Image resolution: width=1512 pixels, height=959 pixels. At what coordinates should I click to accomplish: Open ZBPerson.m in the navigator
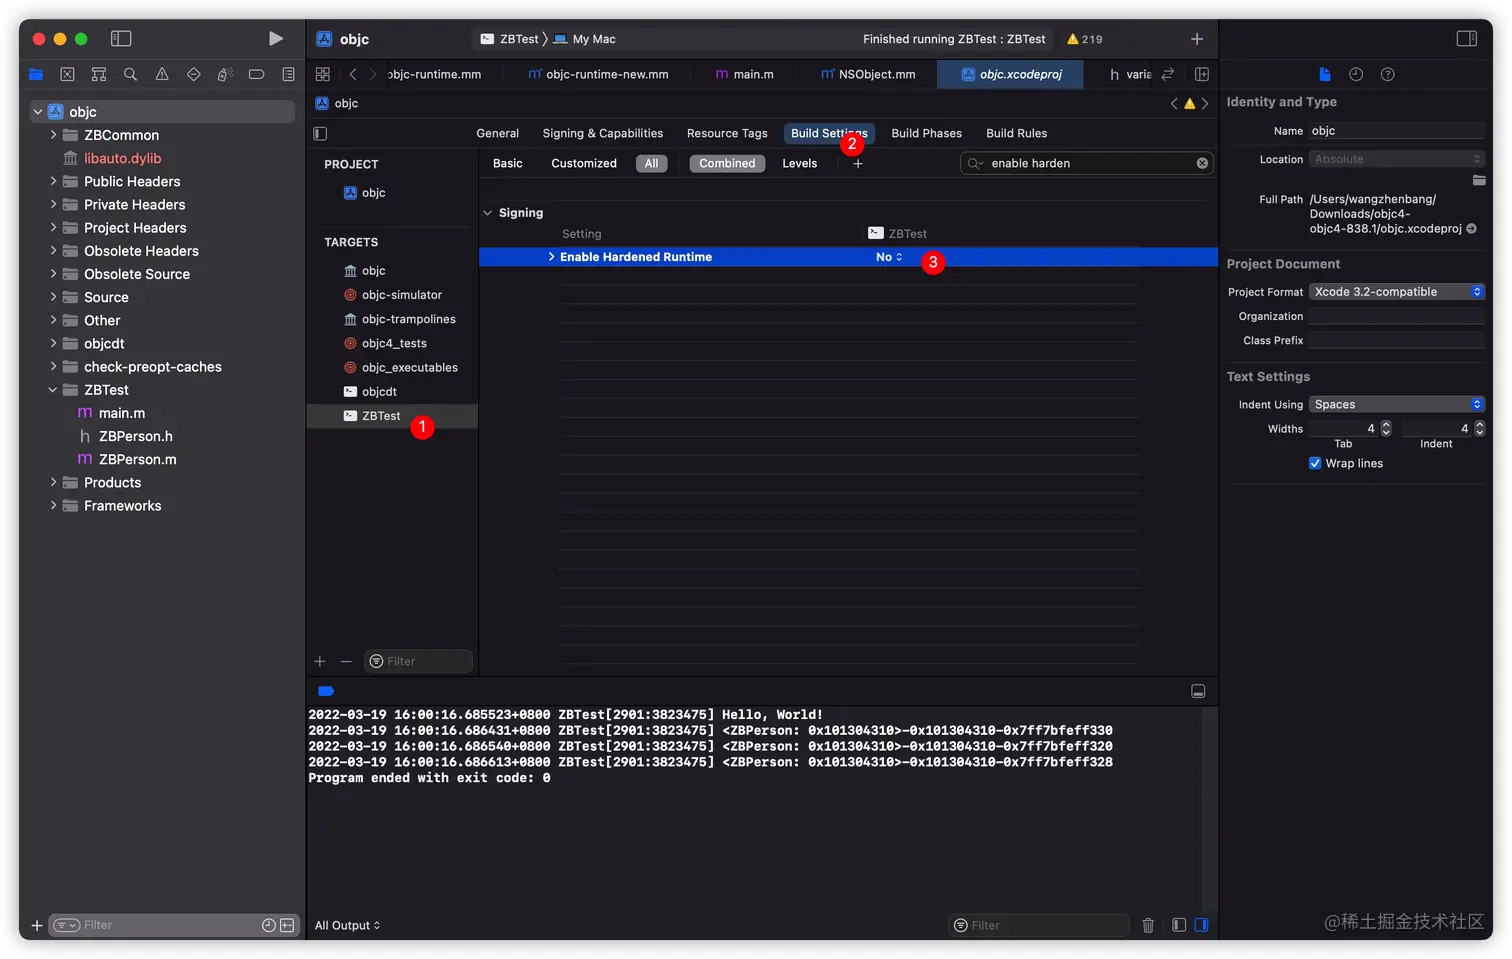(x=137, y=459)
